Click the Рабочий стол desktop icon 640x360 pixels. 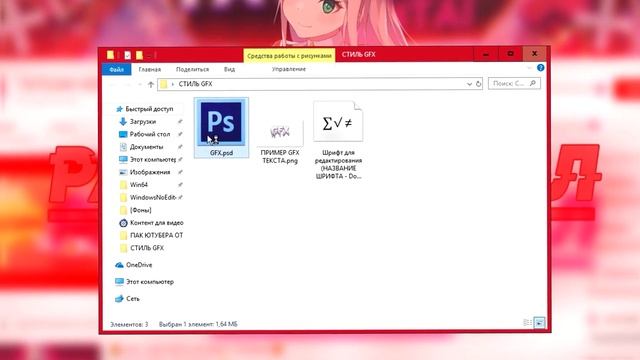123,134
